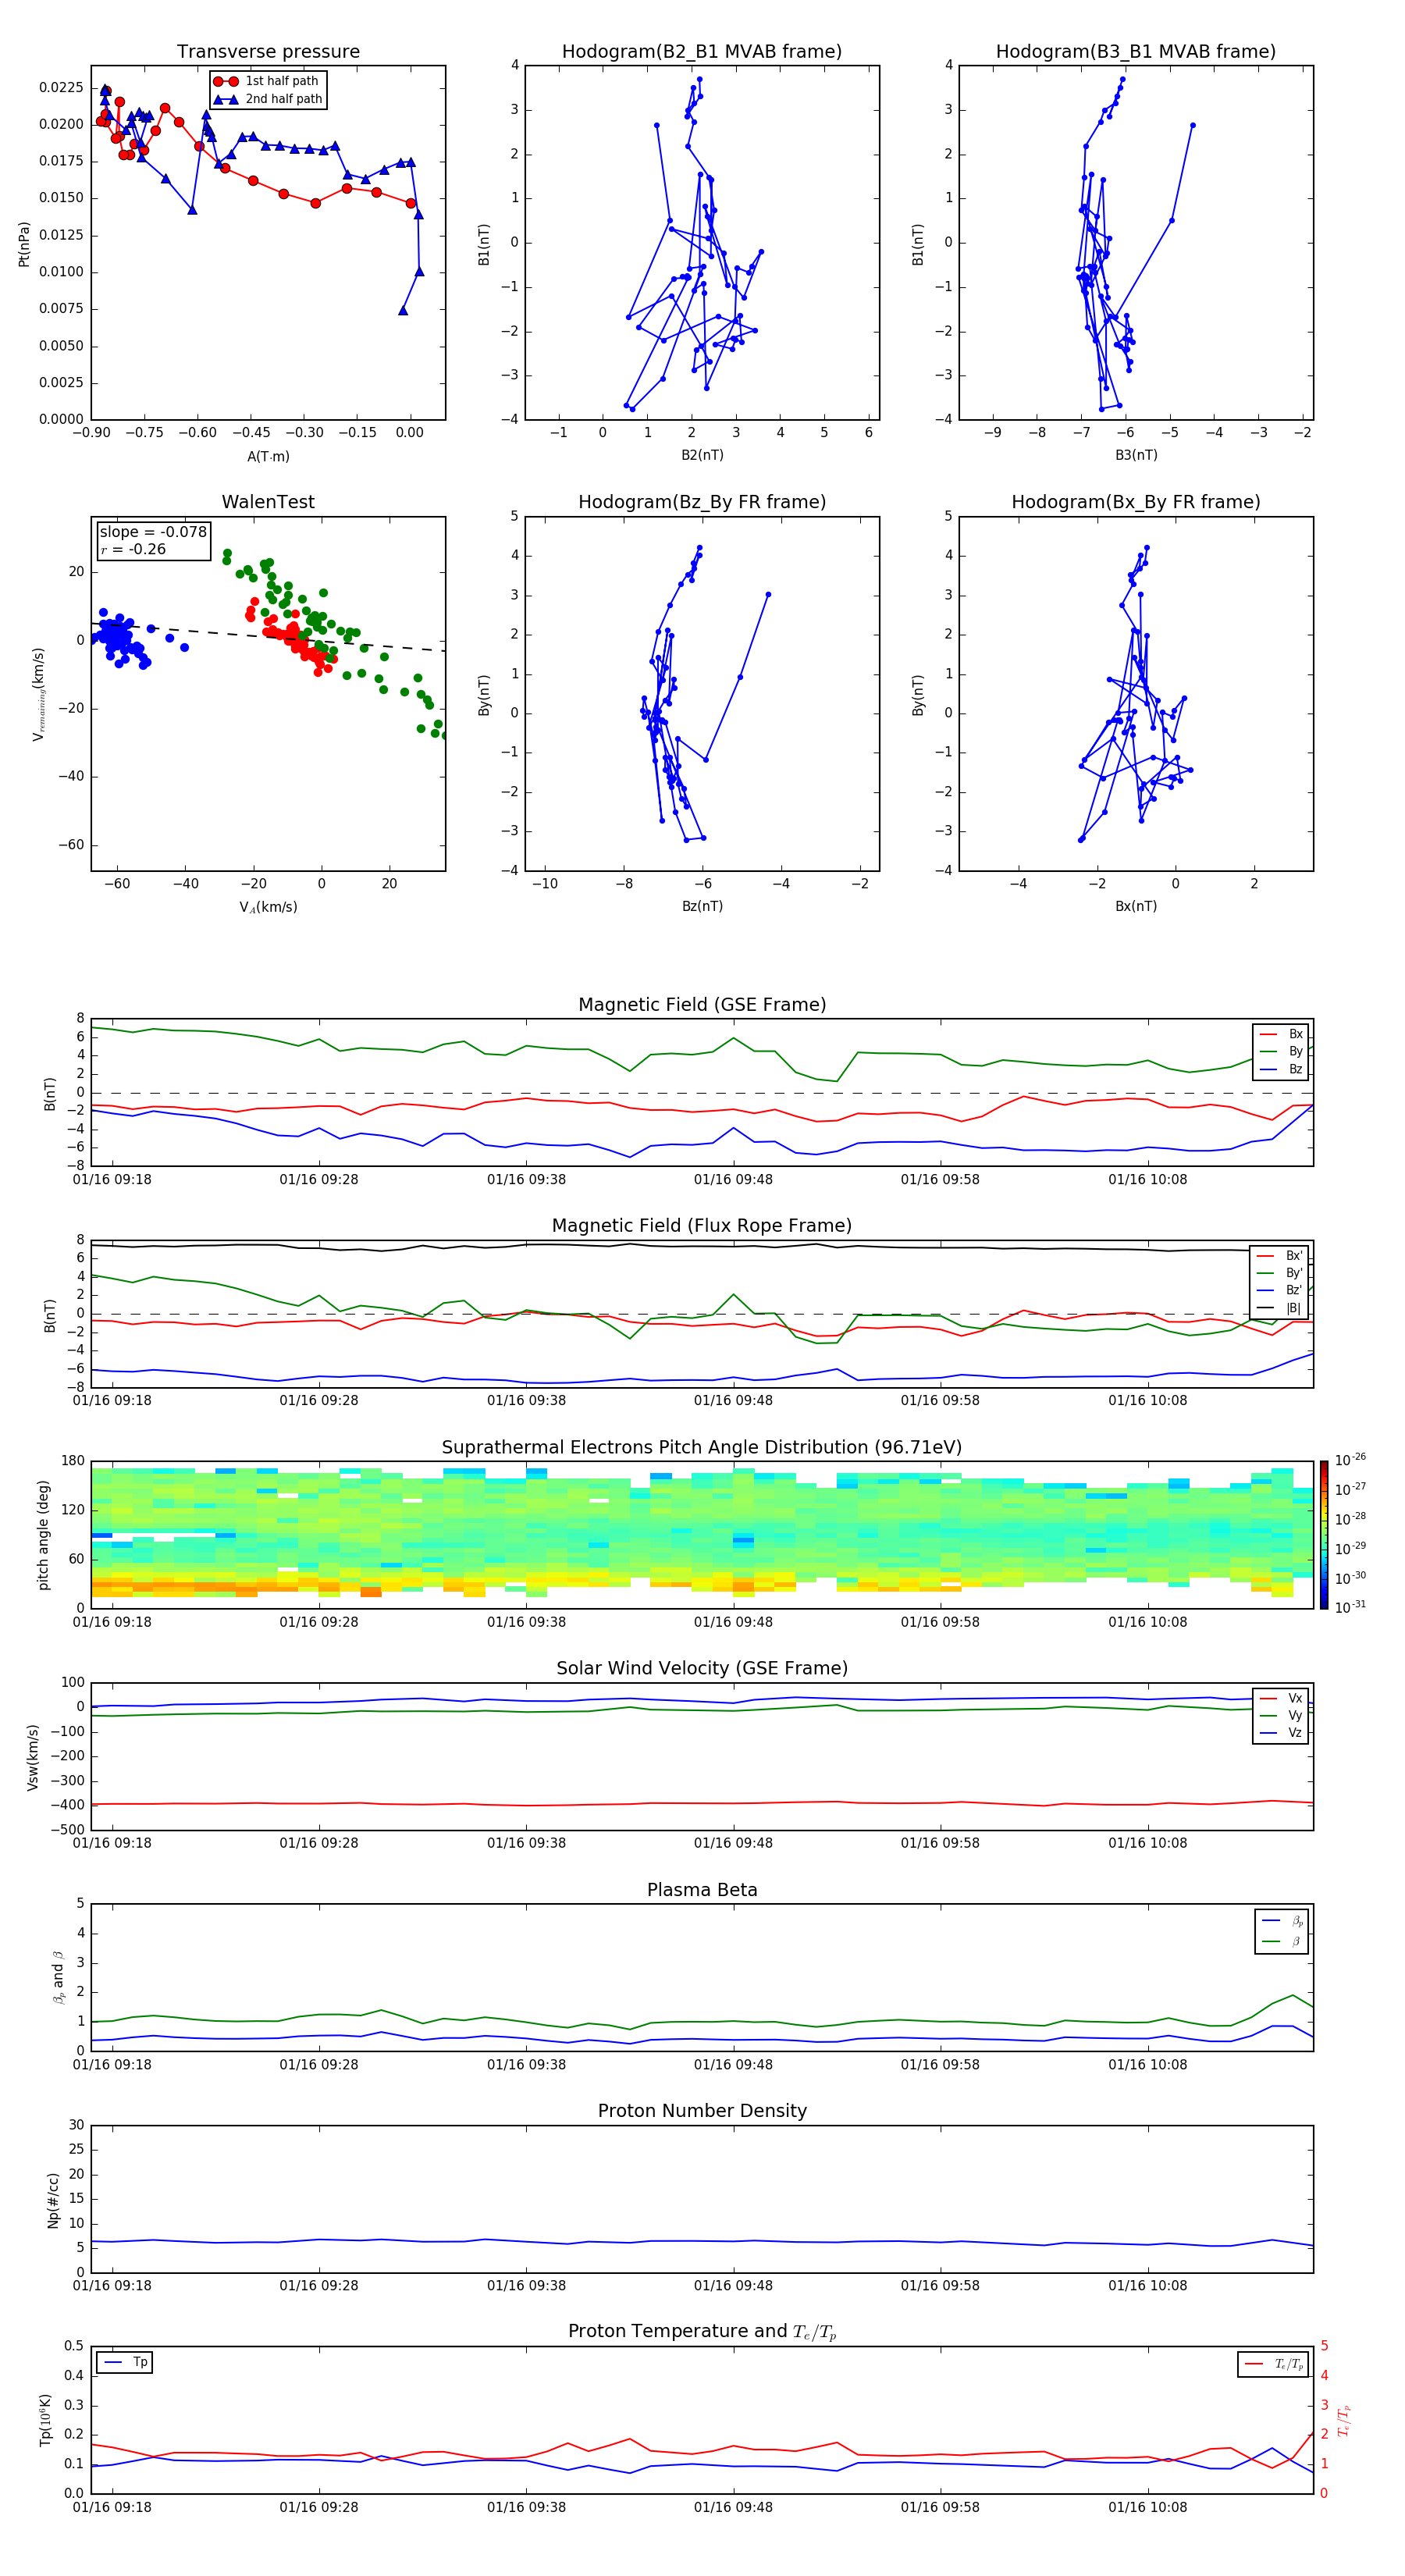Click the 'Hodogram(Bx_By FR frame)' title
This screenshot has width=1405, height=2576.
click(x=1136, y=502)
